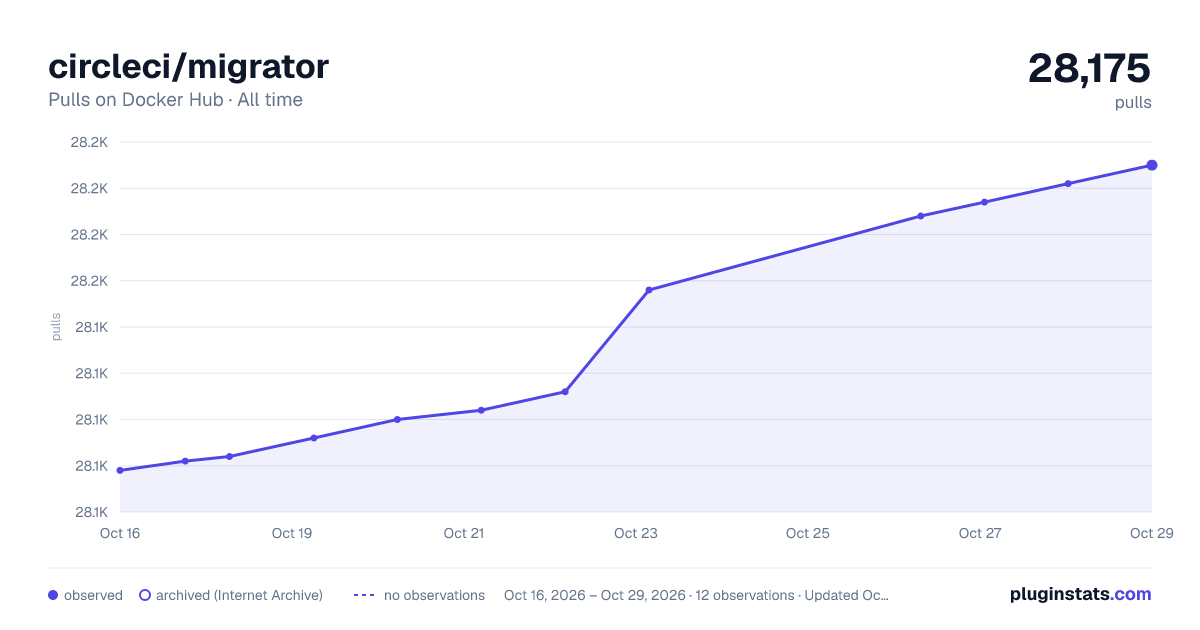Click the 'observed' legend label
Viewport: 1200px width, 630px height.
[x=93, y=595]
